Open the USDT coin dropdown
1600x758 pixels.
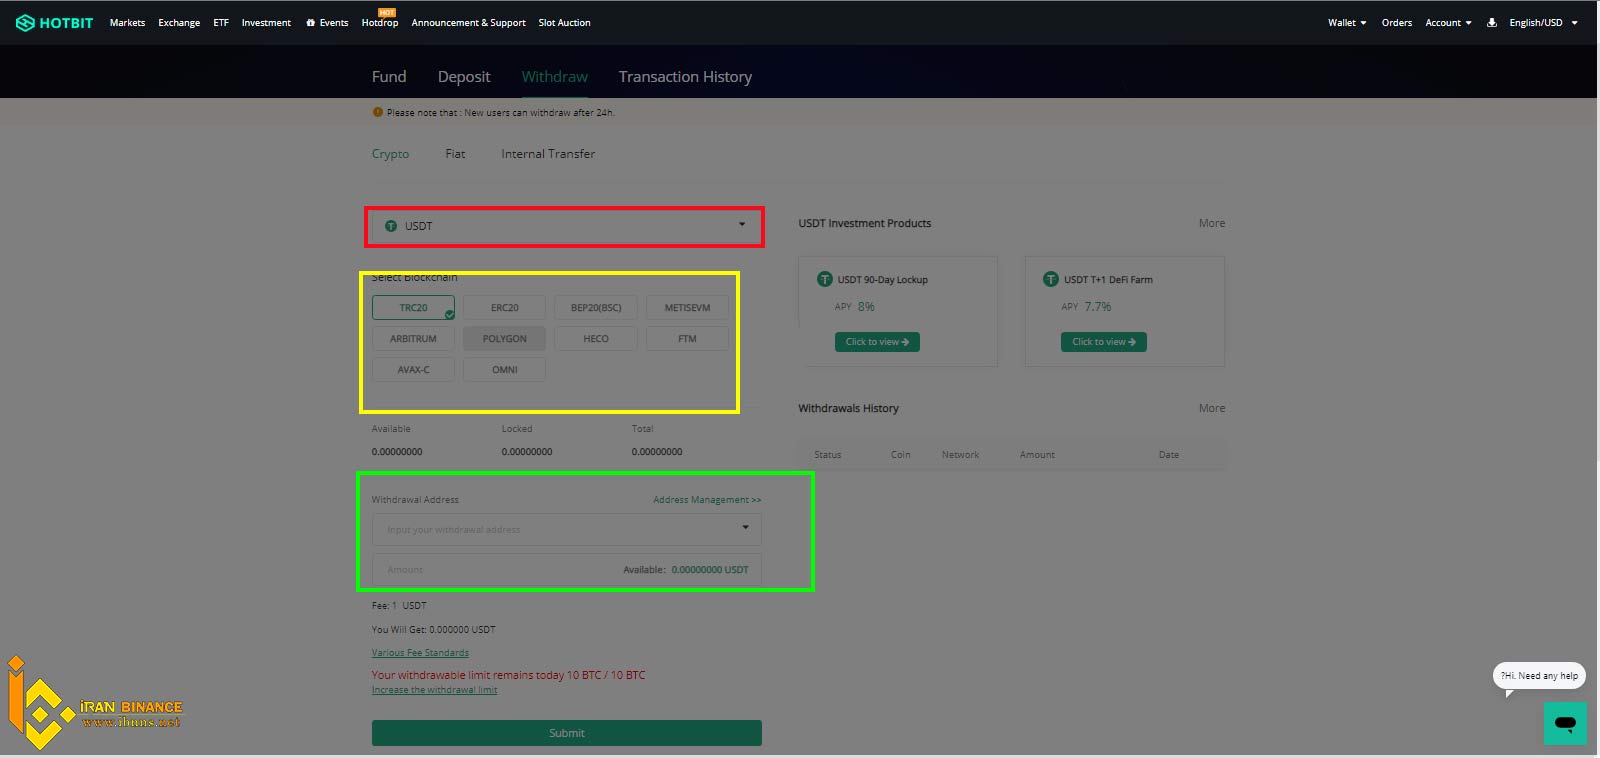[566, 226]
